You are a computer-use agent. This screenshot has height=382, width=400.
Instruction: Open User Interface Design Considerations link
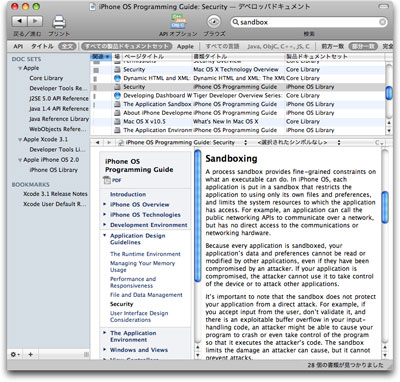139,316
